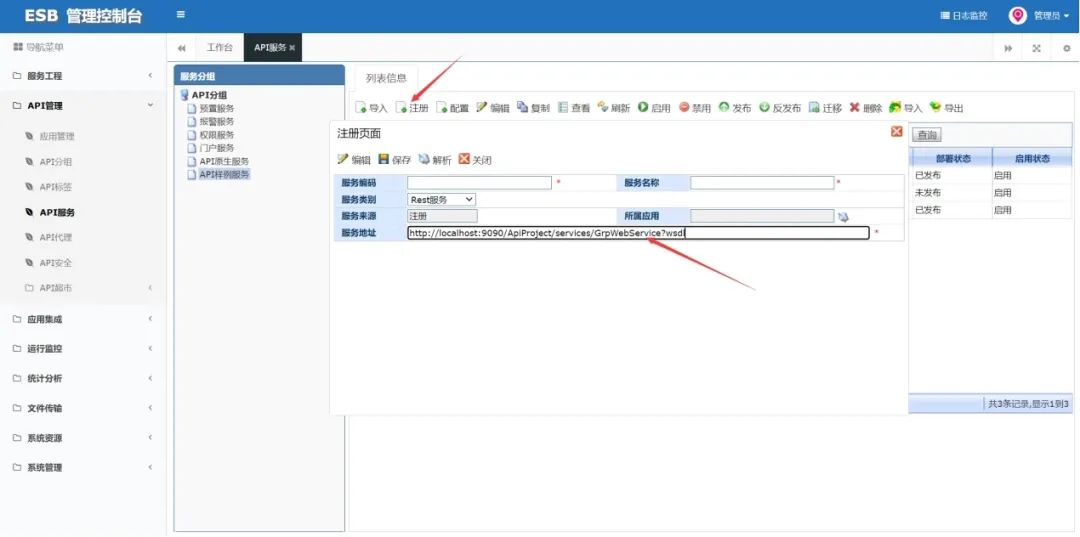Open API分组 in the left sidebar menu
This screenshot has height=537, width=1080.
pyautogui.click(x=55, y=162)
